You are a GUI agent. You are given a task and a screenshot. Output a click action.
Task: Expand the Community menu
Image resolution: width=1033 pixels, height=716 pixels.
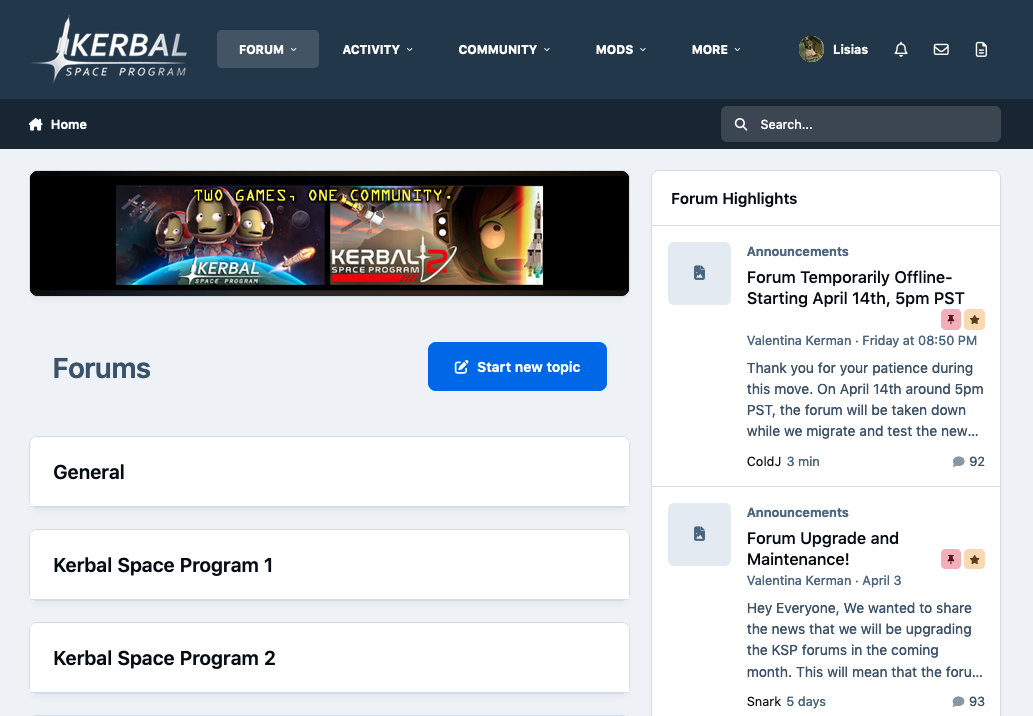[504, 49]
